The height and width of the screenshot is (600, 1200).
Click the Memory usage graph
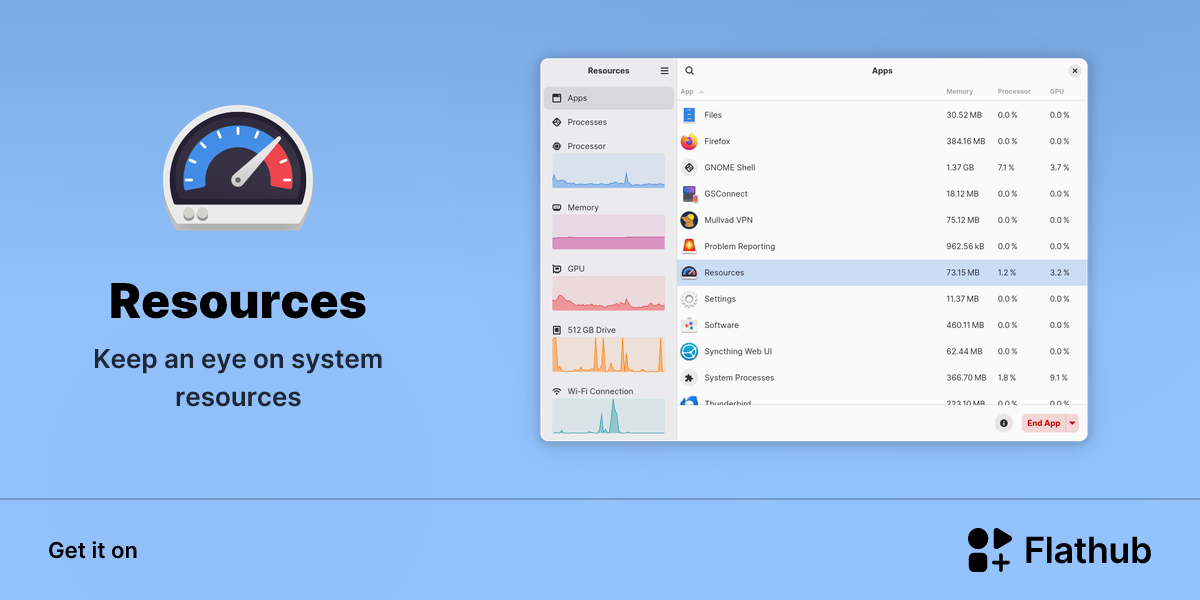point(608,232)
